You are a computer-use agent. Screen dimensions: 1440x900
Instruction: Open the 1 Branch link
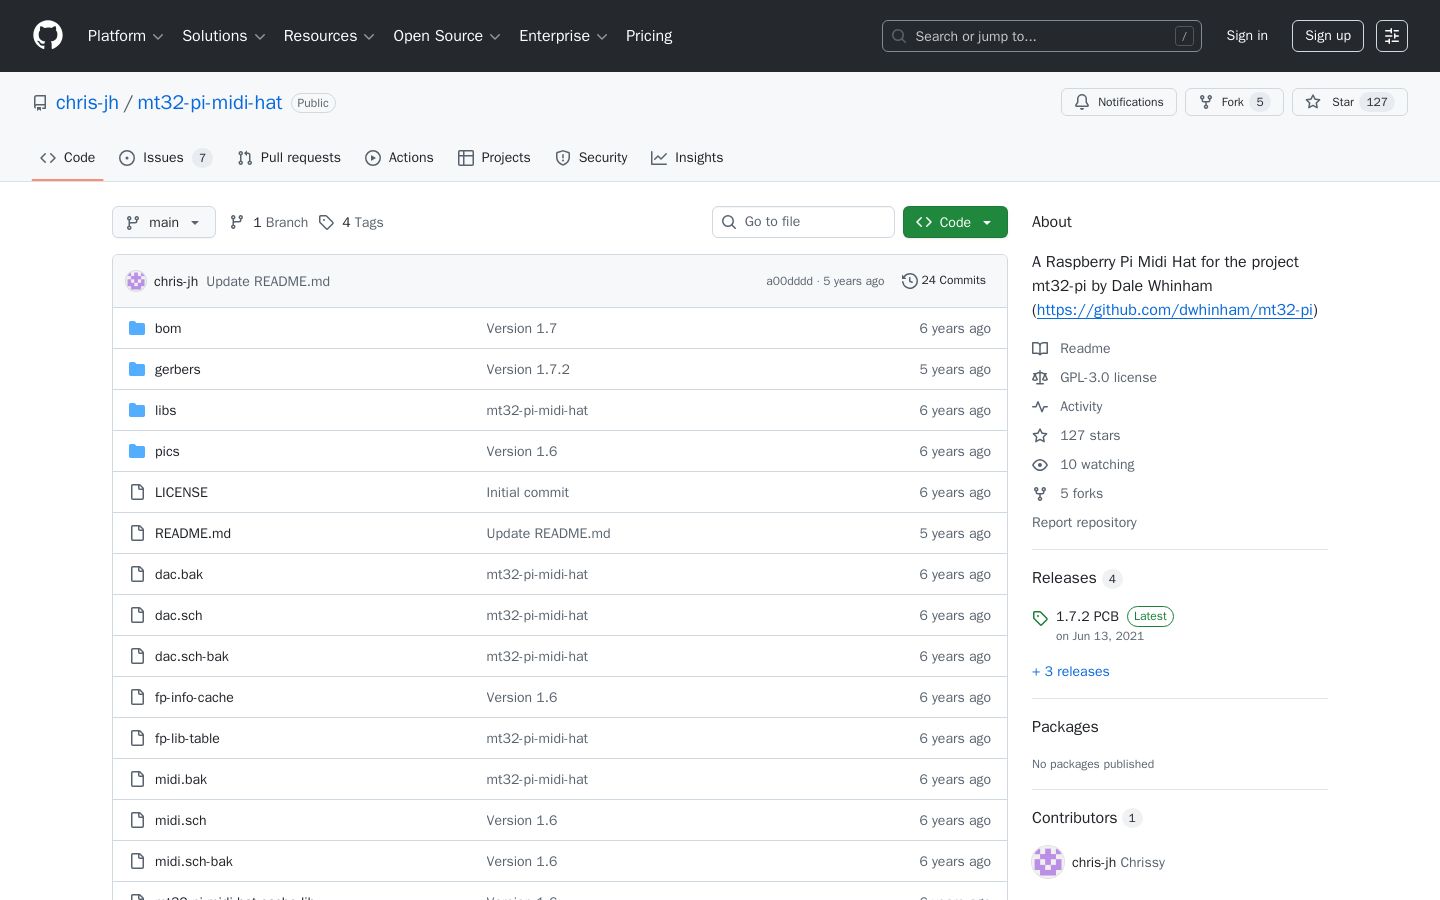[269, 222]
